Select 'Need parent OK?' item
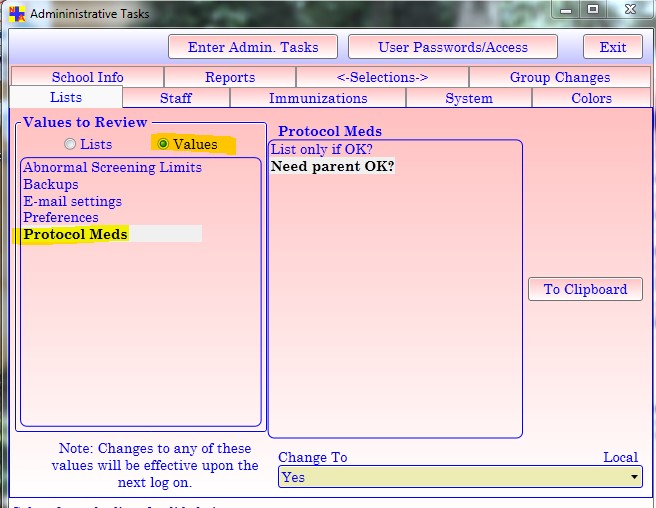 pyautogui.click(x=332, y=166)
